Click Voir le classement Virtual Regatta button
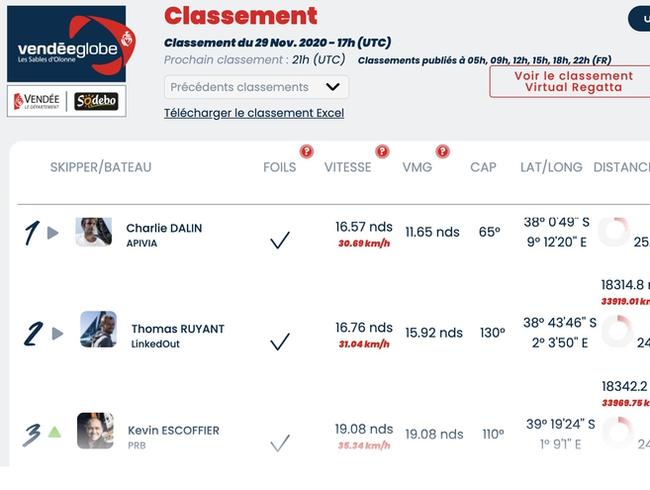This screenshot has height=490, width=650. pos(572,82)
